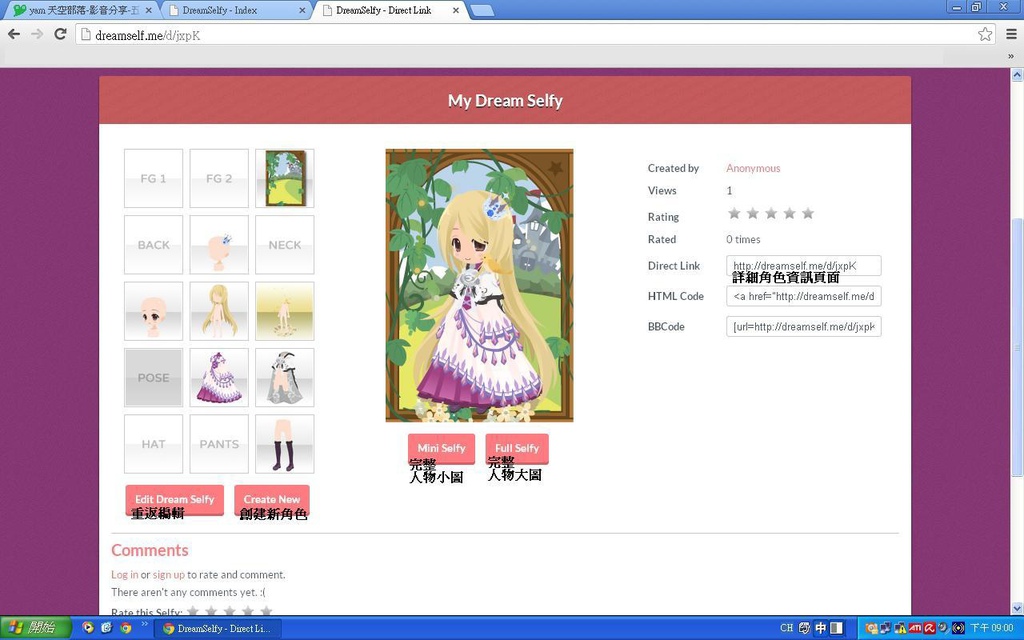Screen dimensions: 1024x640
Task: Click the address bar URL
Action: (x=148, y=35)
